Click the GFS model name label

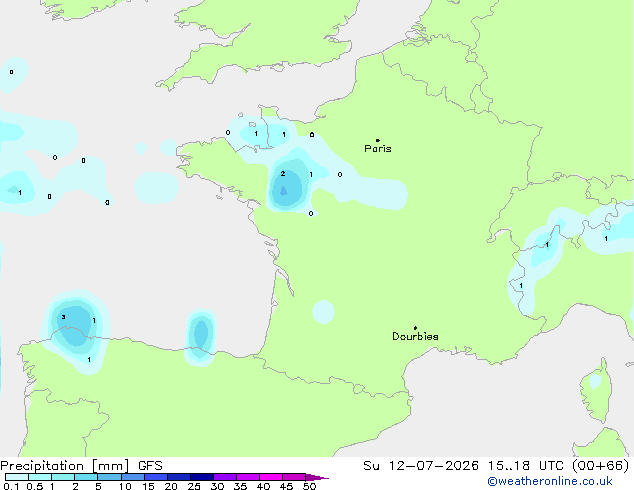[x=150, y=466]
